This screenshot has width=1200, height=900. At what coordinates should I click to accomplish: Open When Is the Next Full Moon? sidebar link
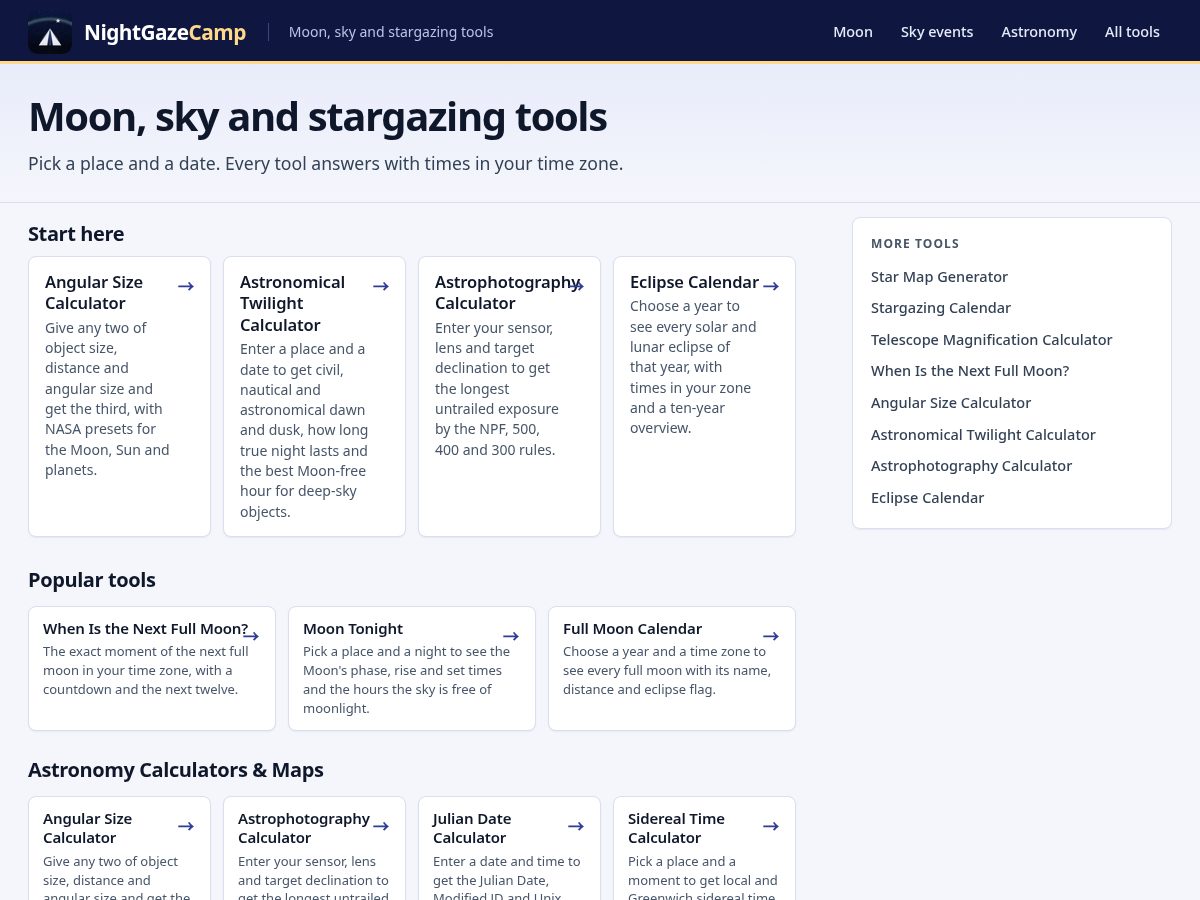(x=970, y=371)
